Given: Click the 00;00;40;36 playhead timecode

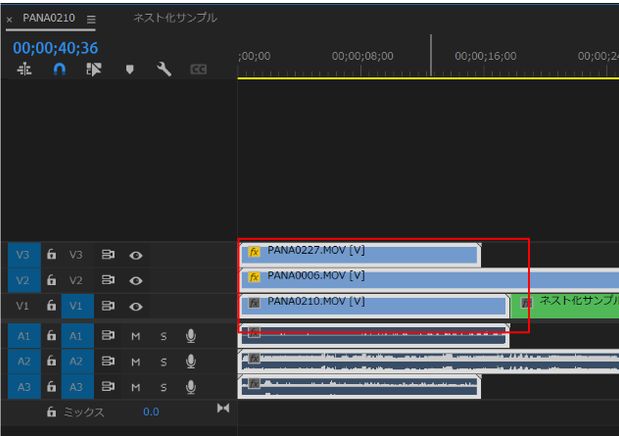Looking at the screenshot, I should pyautogui.click(x=55, y=48).
